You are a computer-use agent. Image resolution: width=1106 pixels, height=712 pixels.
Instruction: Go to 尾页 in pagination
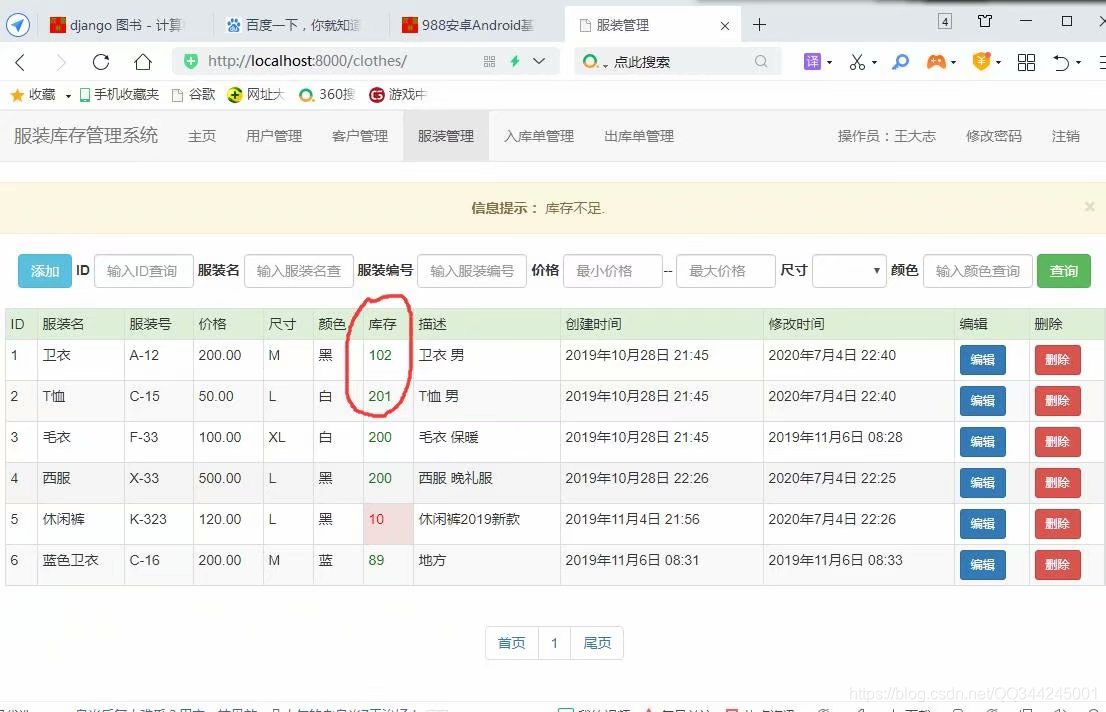coord(597,643)
